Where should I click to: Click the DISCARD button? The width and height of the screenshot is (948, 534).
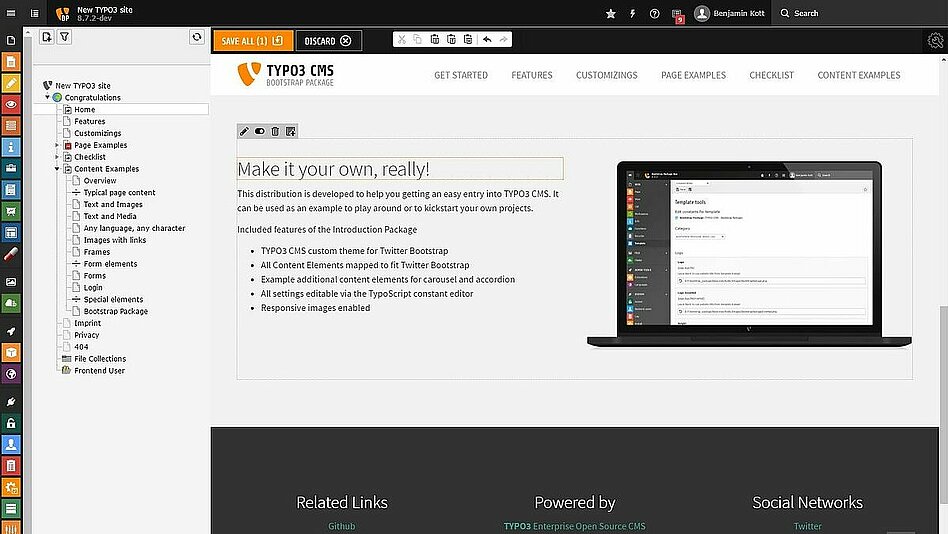tap(328, 41)
